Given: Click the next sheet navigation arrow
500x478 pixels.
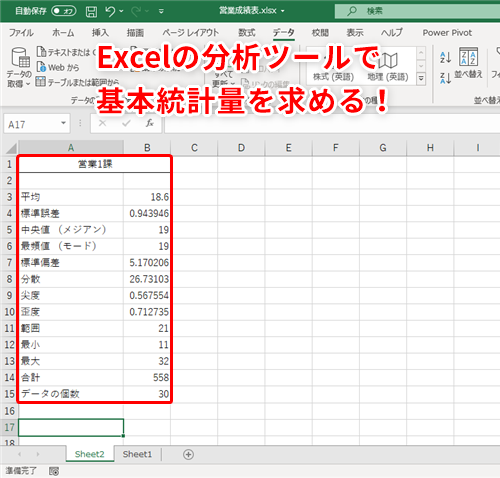Looking at the screenshot, I should pos(38,454).
